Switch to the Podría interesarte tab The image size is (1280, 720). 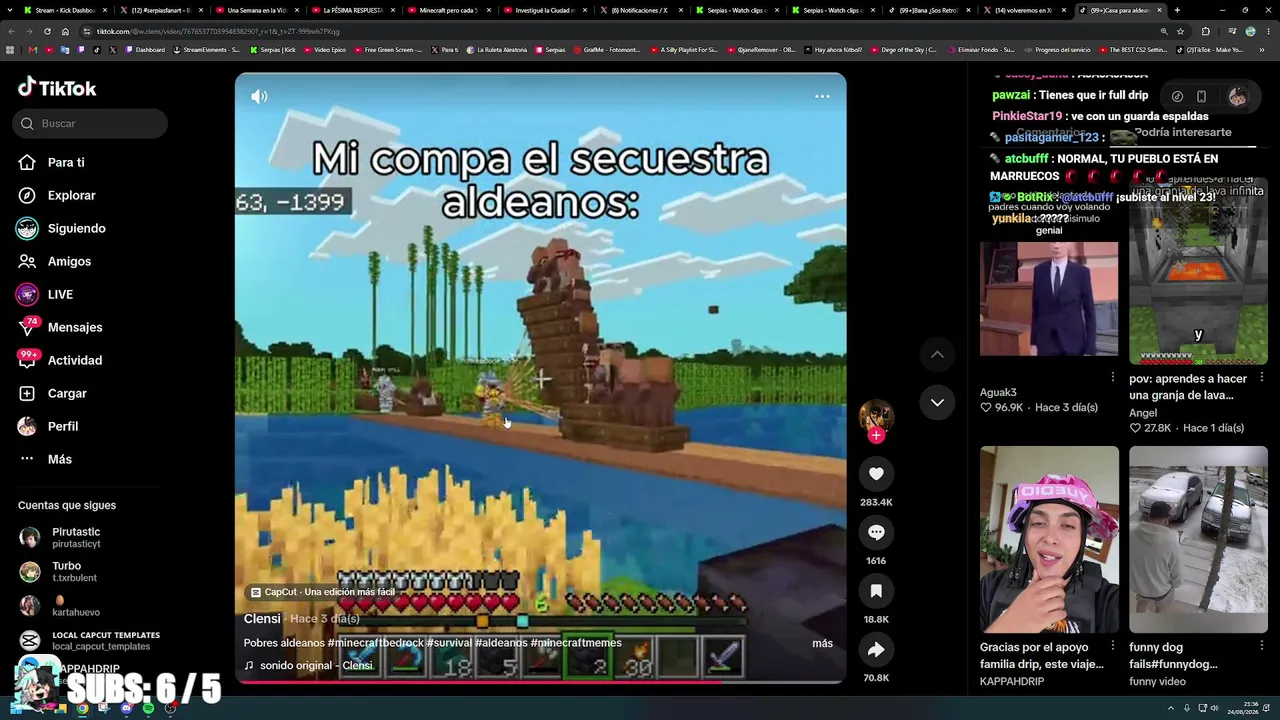pyautogui.click(x=1183, y=132)
